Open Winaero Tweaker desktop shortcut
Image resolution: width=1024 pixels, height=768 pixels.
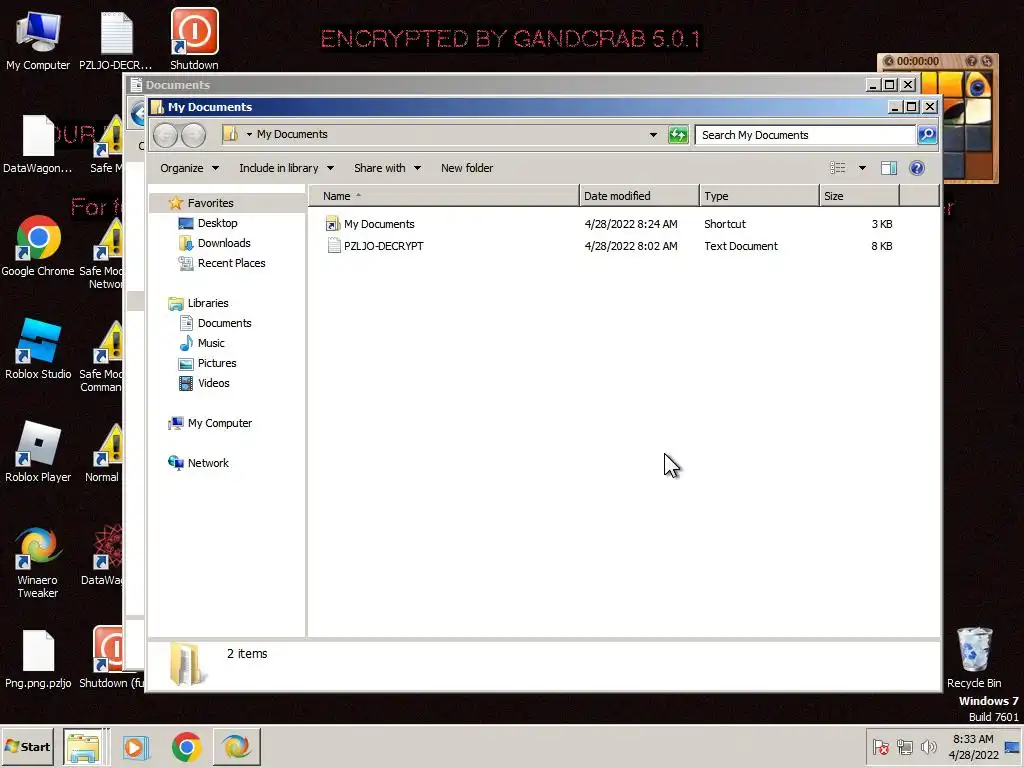[x=38, y=562]
